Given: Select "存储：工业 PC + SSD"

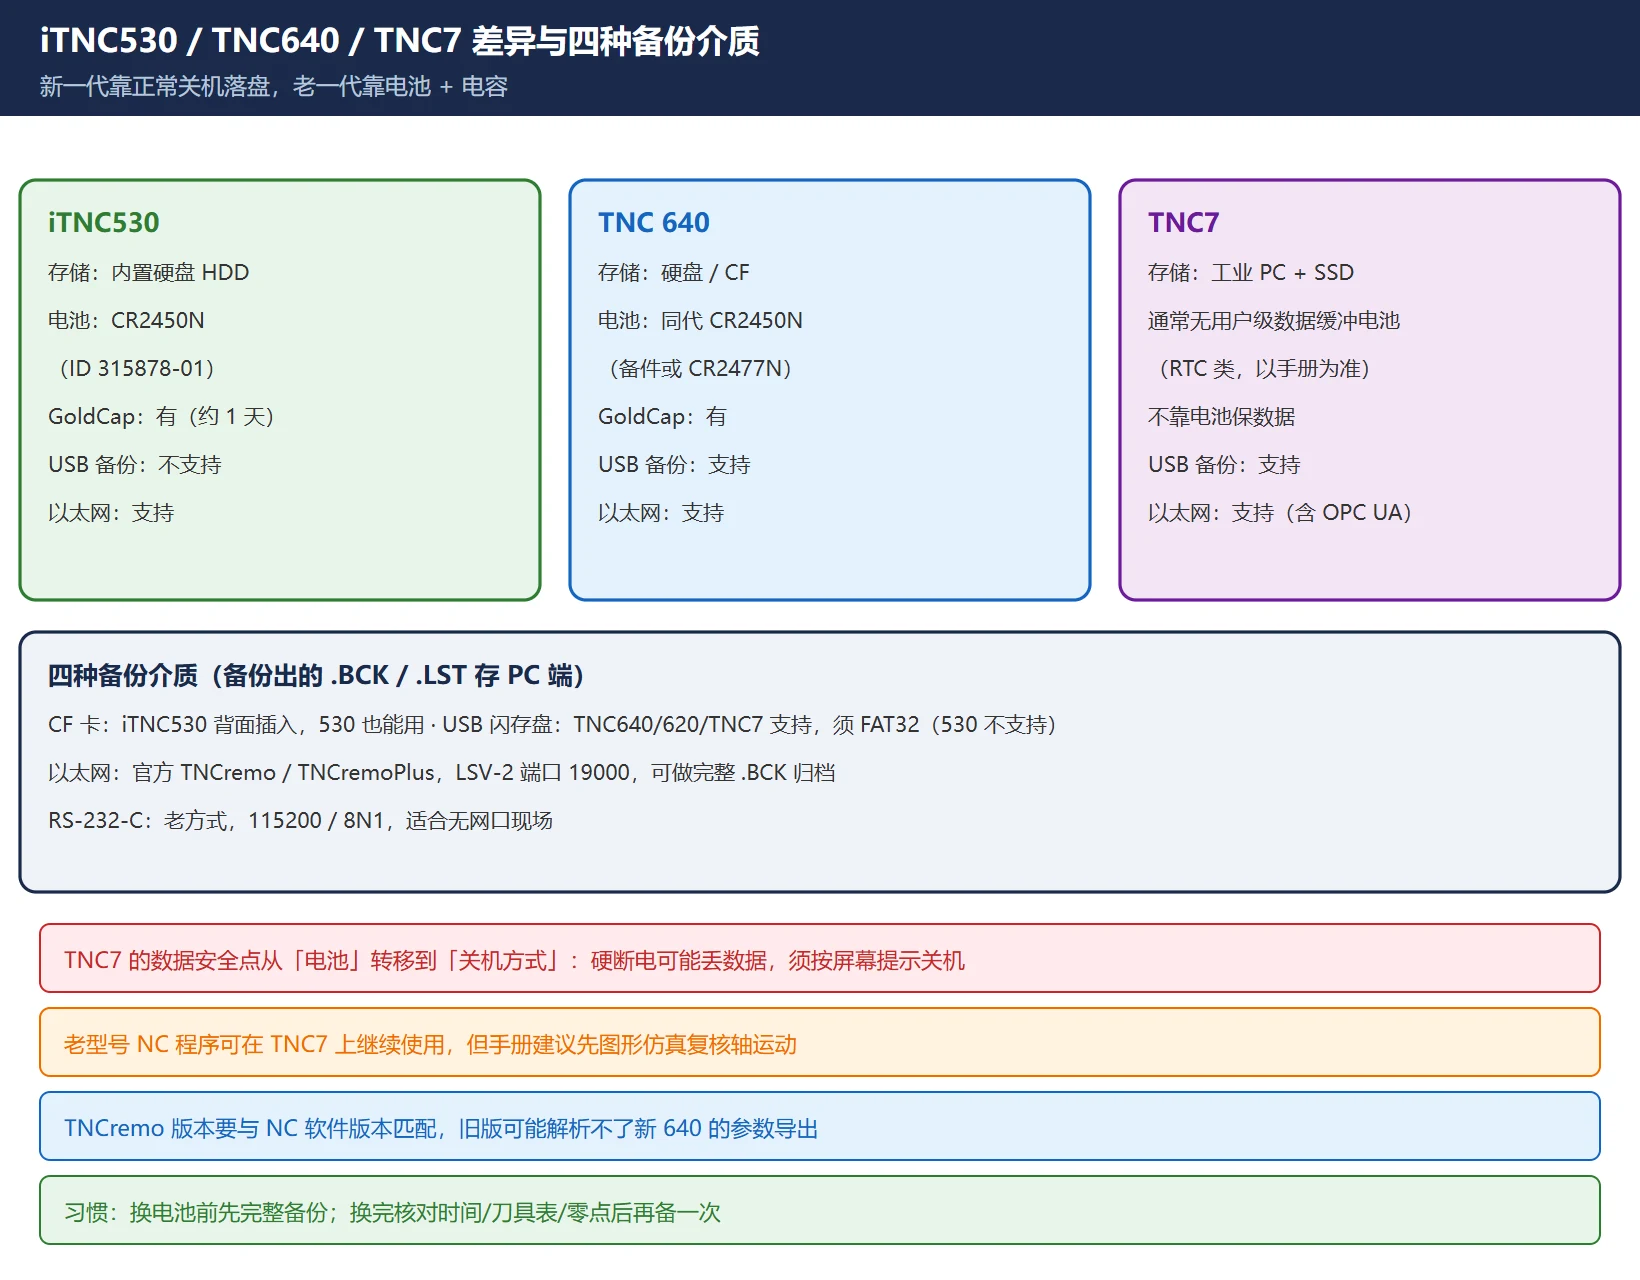Looking at the screenshot, I should 1251,272.
